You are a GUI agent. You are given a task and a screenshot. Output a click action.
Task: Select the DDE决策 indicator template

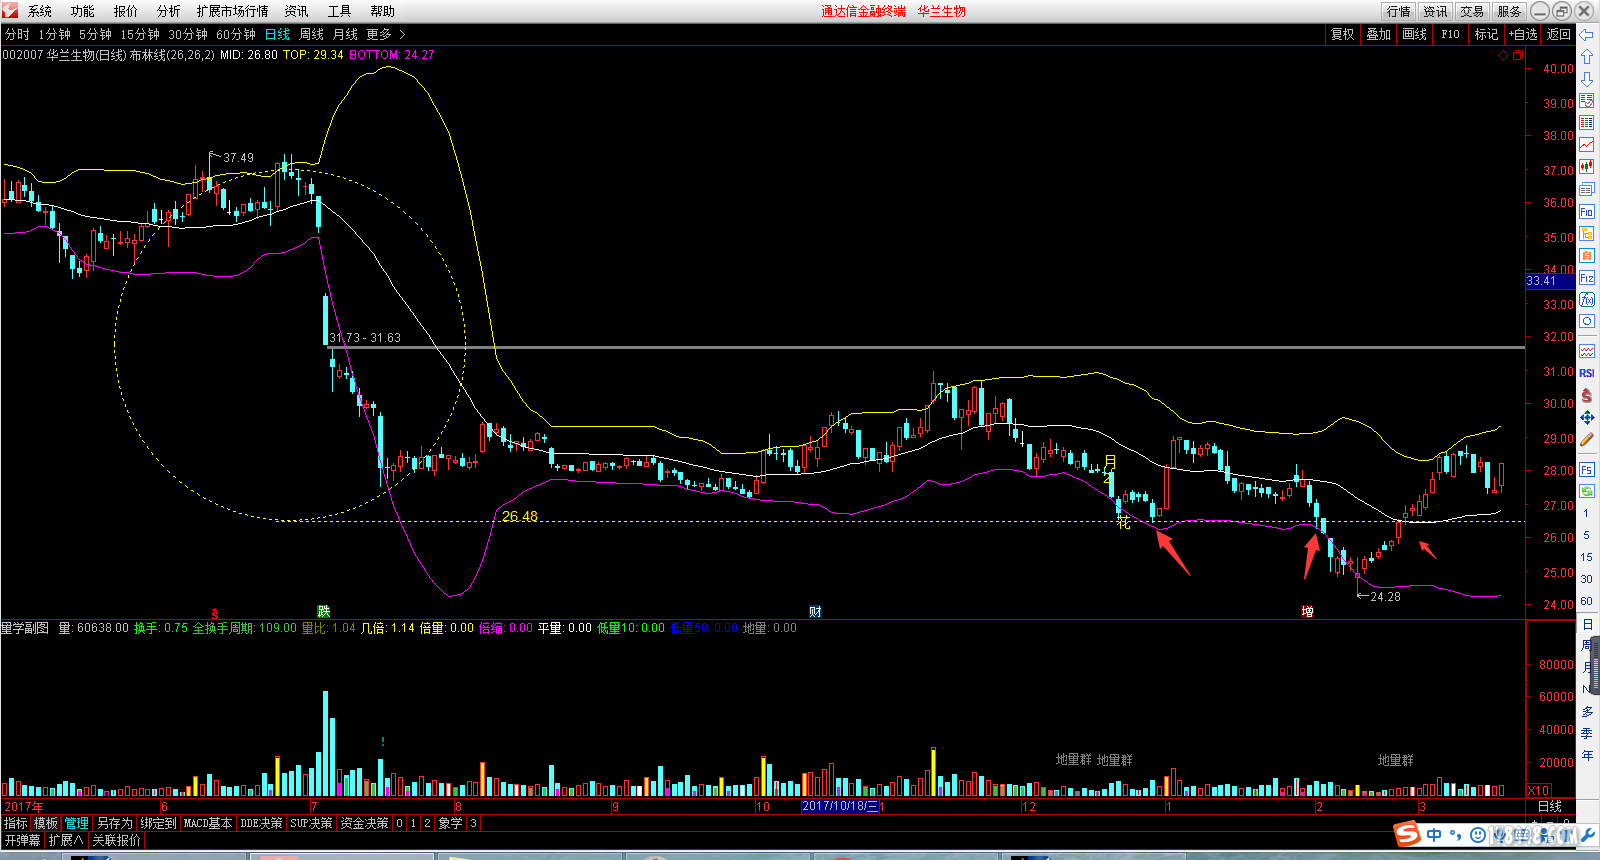tap(262, 823)
